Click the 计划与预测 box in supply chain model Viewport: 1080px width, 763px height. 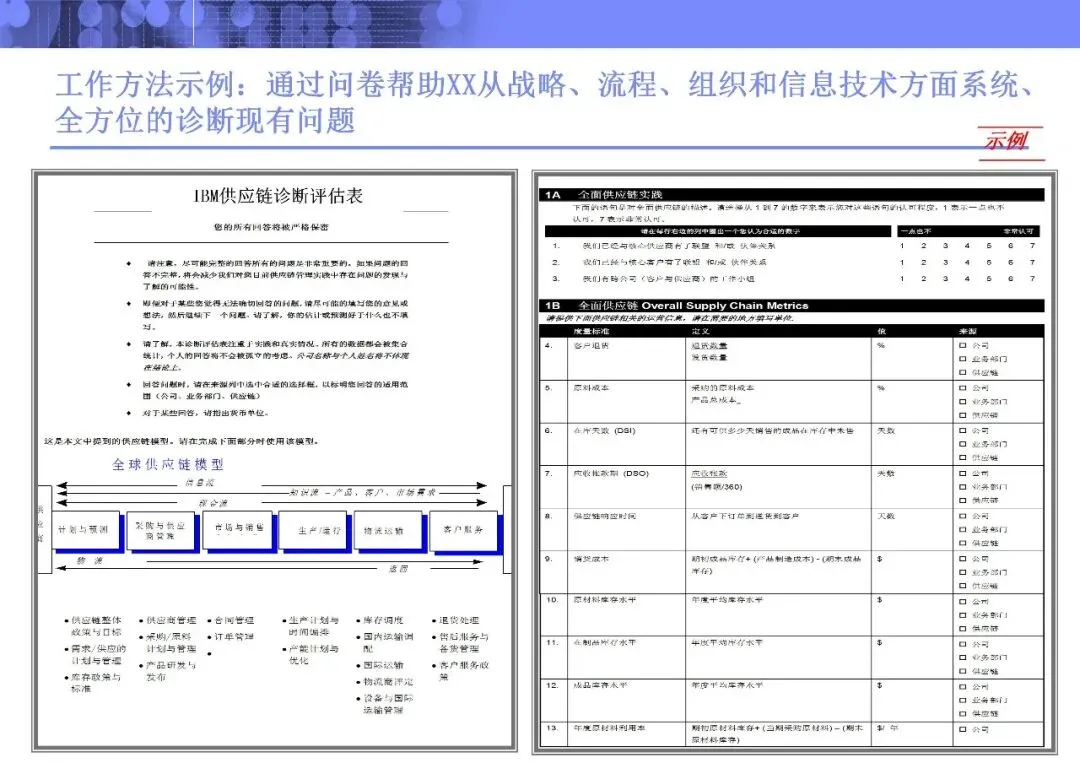click(83, 530)
